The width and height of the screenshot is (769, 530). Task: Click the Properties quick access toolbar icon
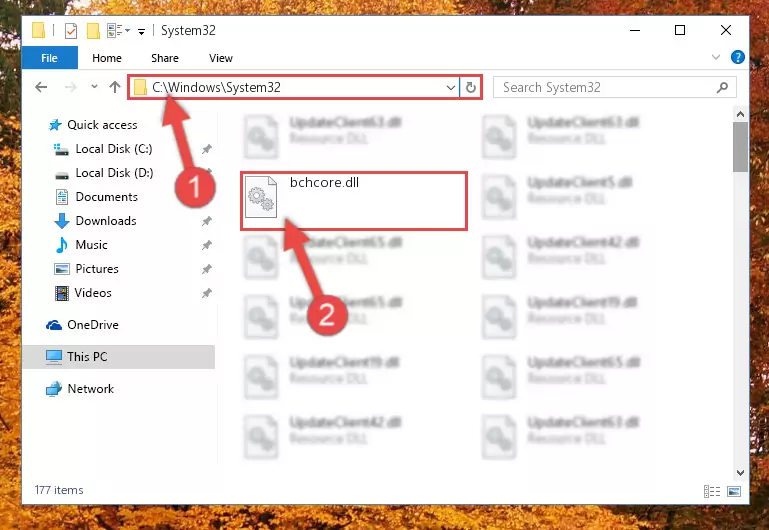pos(71,31)
